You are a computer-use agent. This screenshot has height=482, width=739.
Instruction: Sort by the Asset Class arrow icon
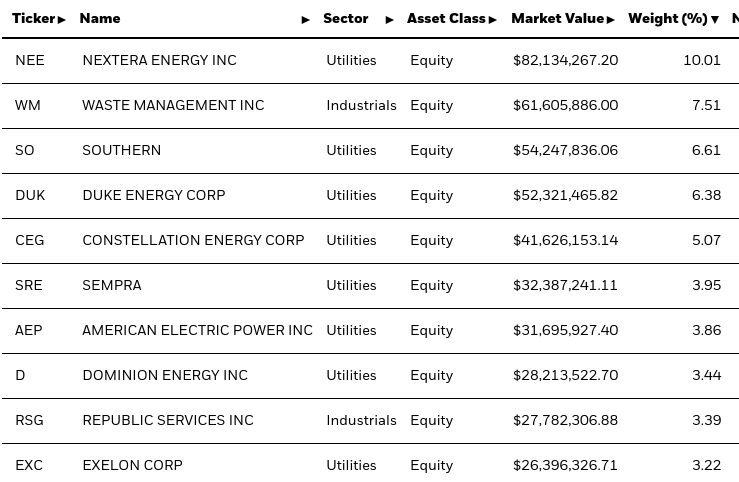(x=493, y=20)
